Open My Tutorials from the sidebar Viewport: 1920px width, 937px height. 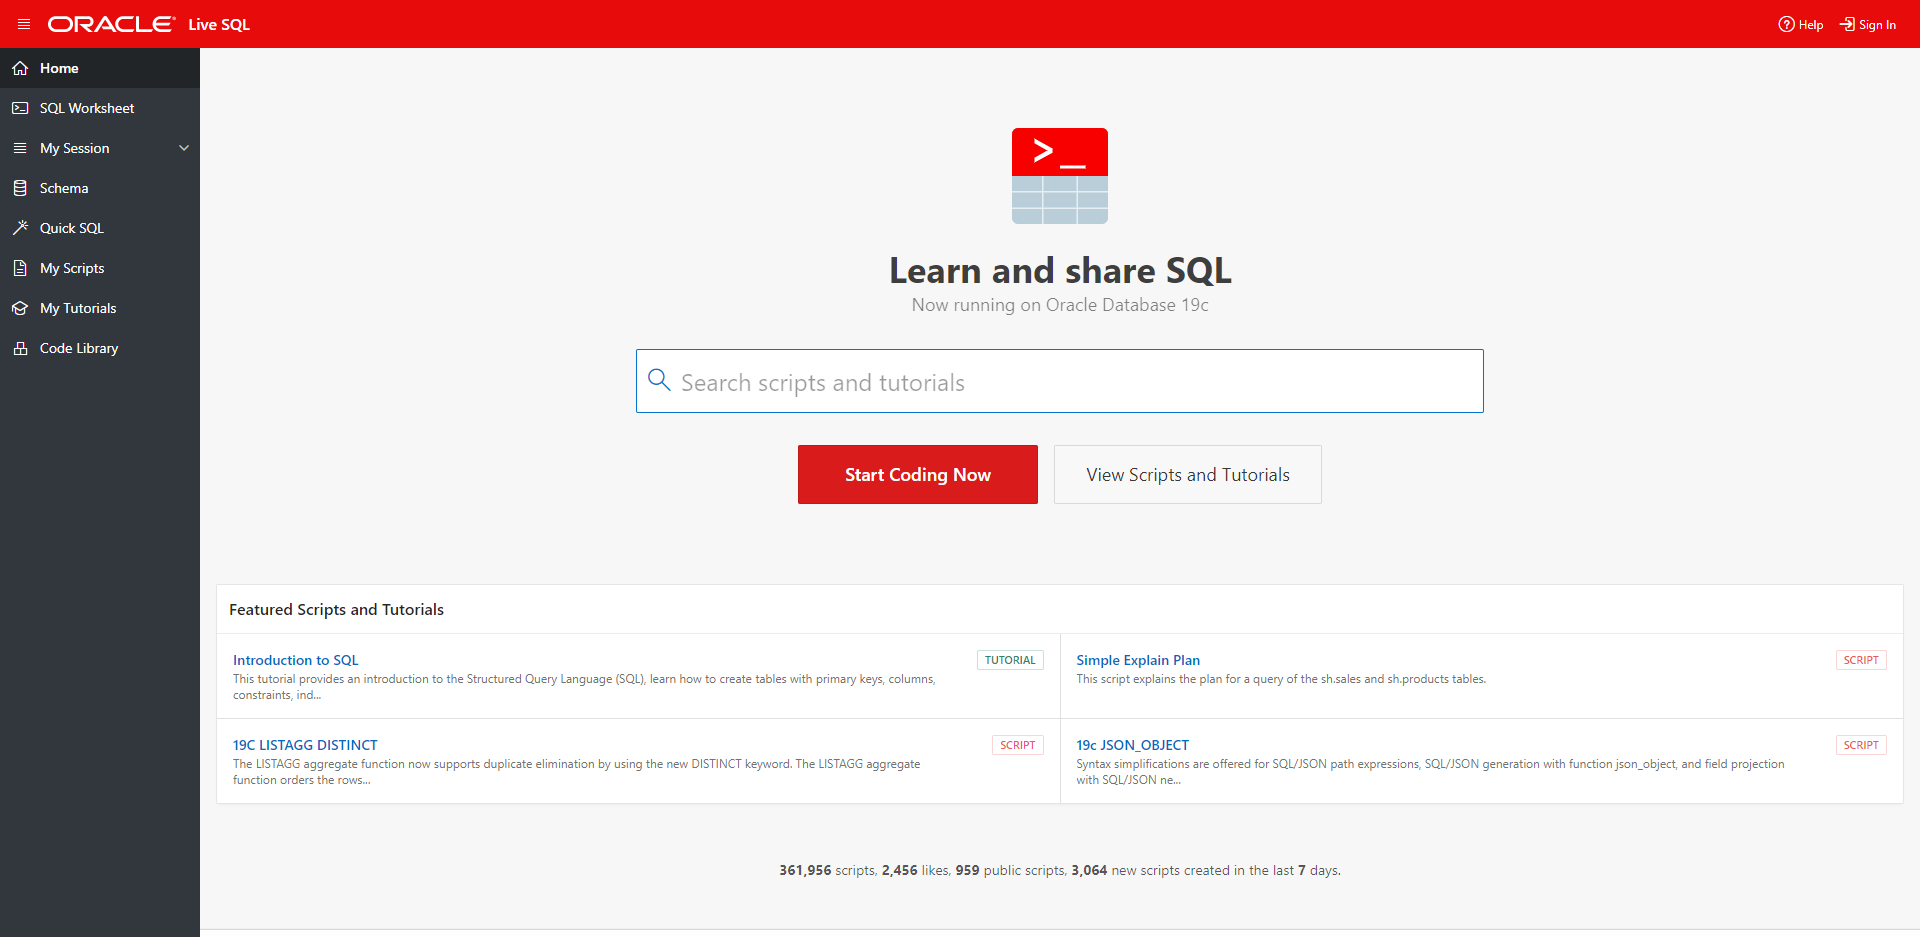click(100, 308)
